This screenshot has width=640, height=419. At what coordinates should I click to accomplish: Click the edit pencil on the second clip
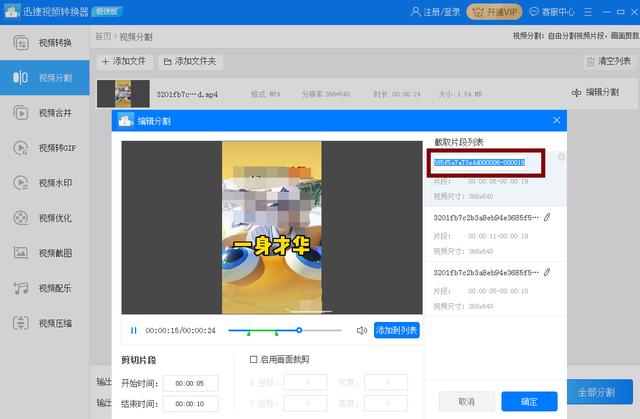(547, 217)
